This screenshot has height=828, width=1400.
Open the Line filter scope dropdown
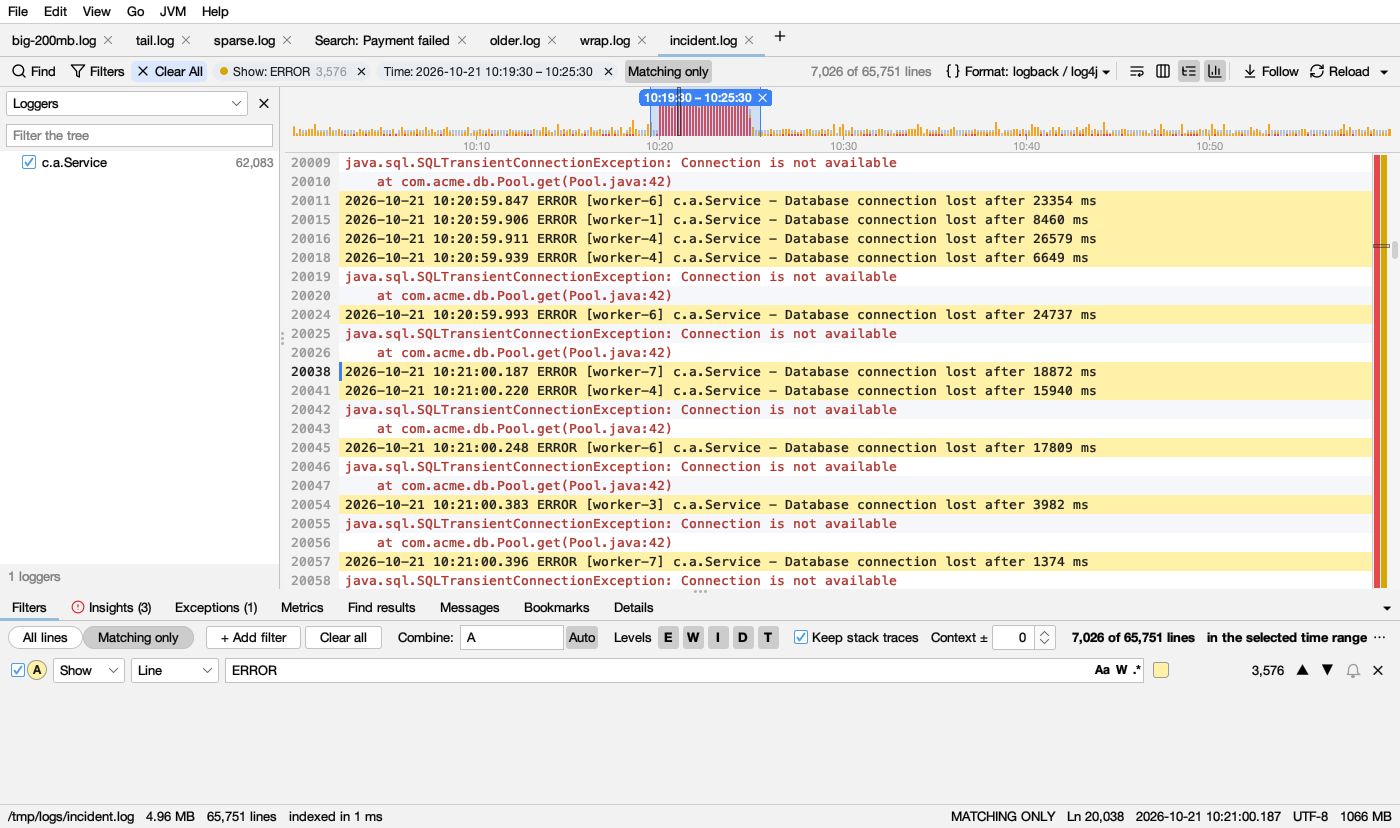(x=175, y=670)
